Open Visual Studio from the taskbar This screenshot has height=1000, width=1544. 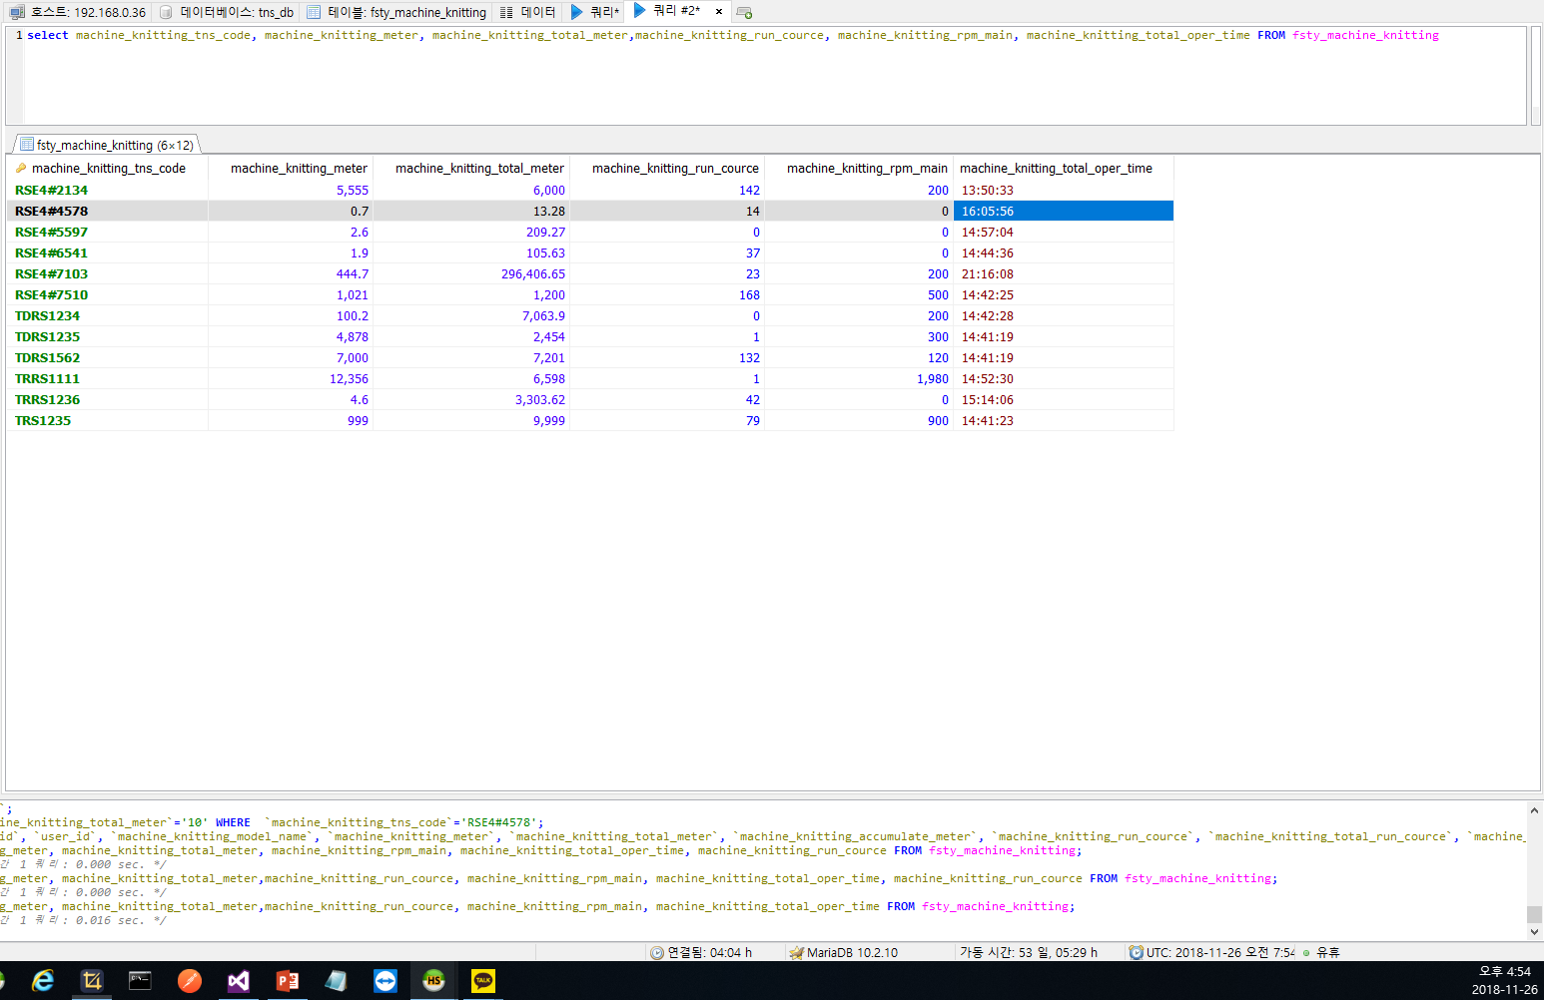tap(238, 981)
